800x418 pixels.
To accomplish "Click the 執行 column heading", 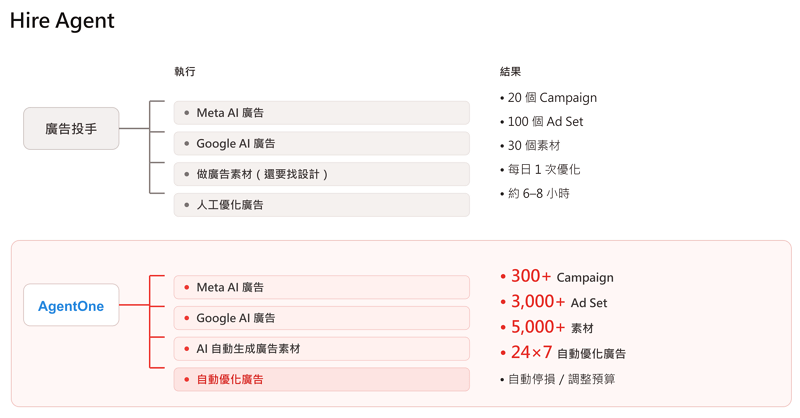I will point(185,71).
